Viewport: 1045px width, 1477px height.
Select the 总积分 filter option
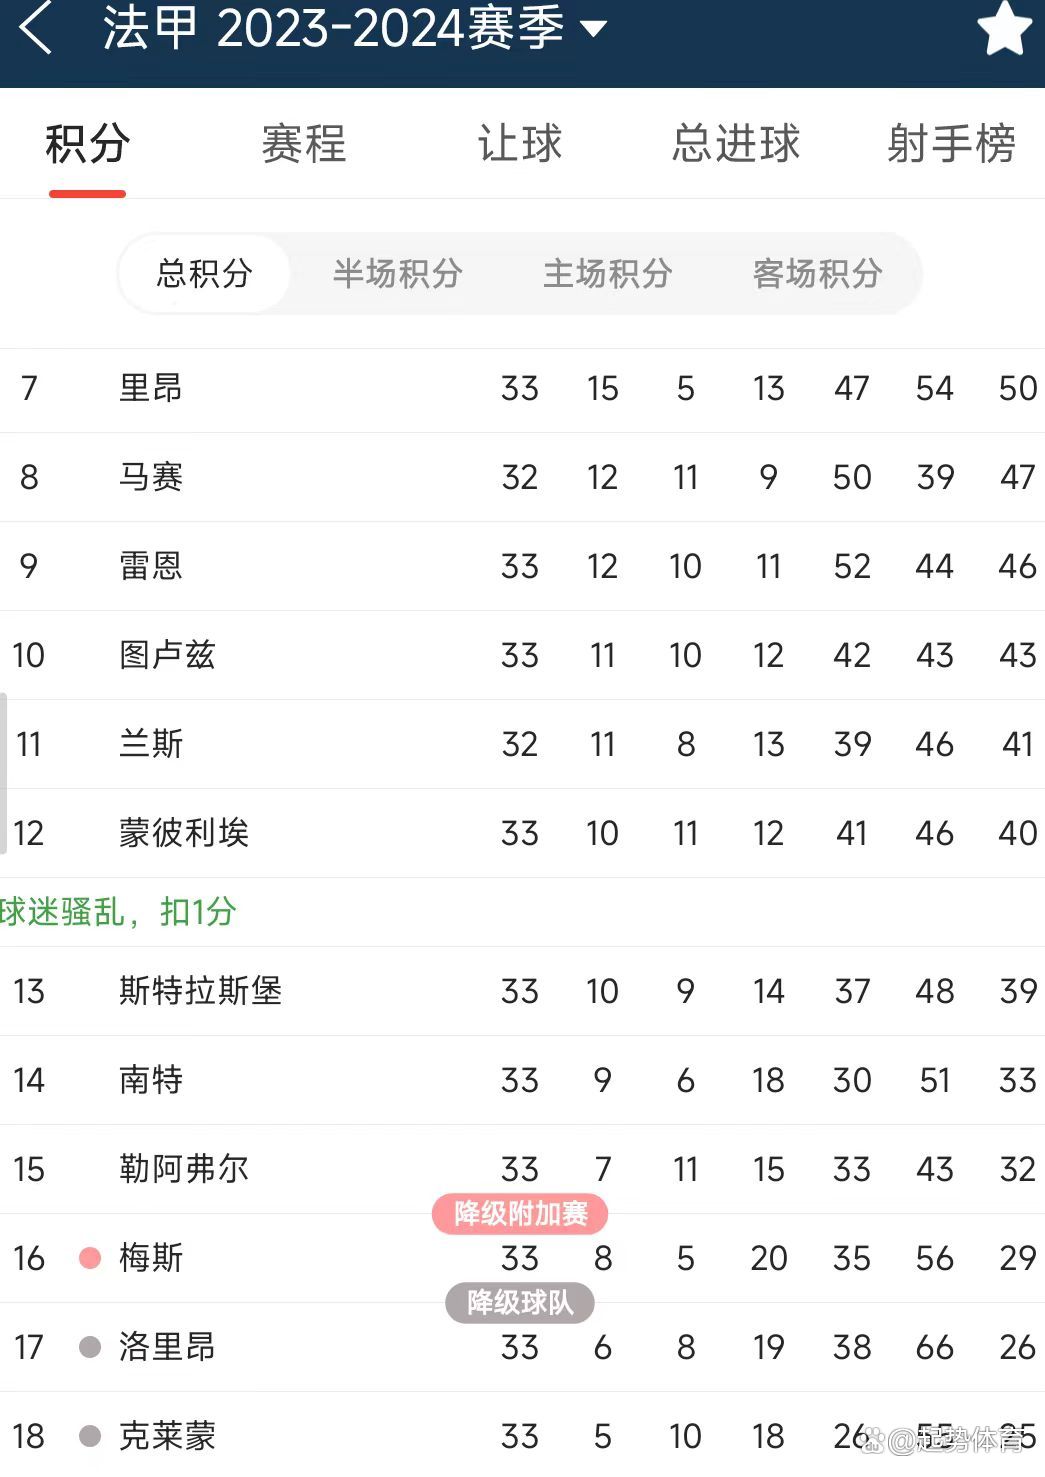point(204,273)
